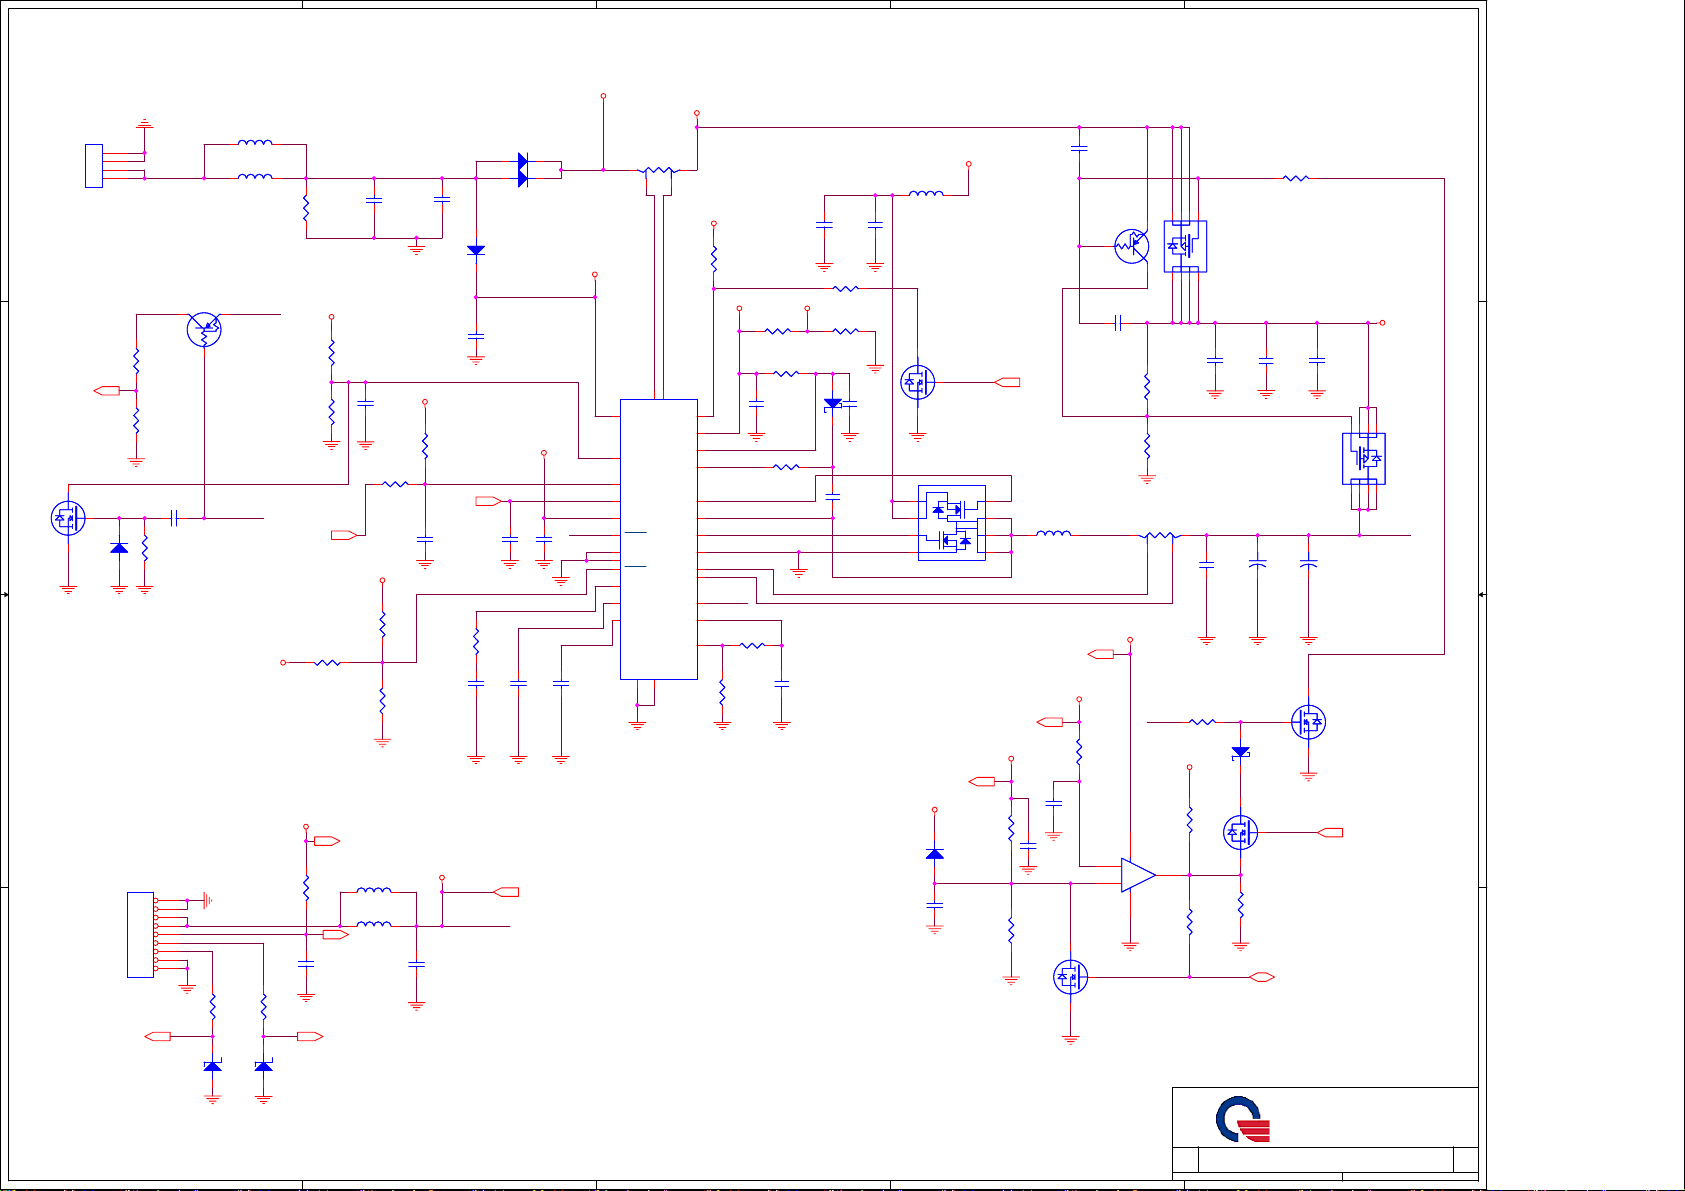This screenshot has height=1191, width=1685.
Task: Select the left Zener diode below nine-pin connector
Action: [x=212, y=1067]
